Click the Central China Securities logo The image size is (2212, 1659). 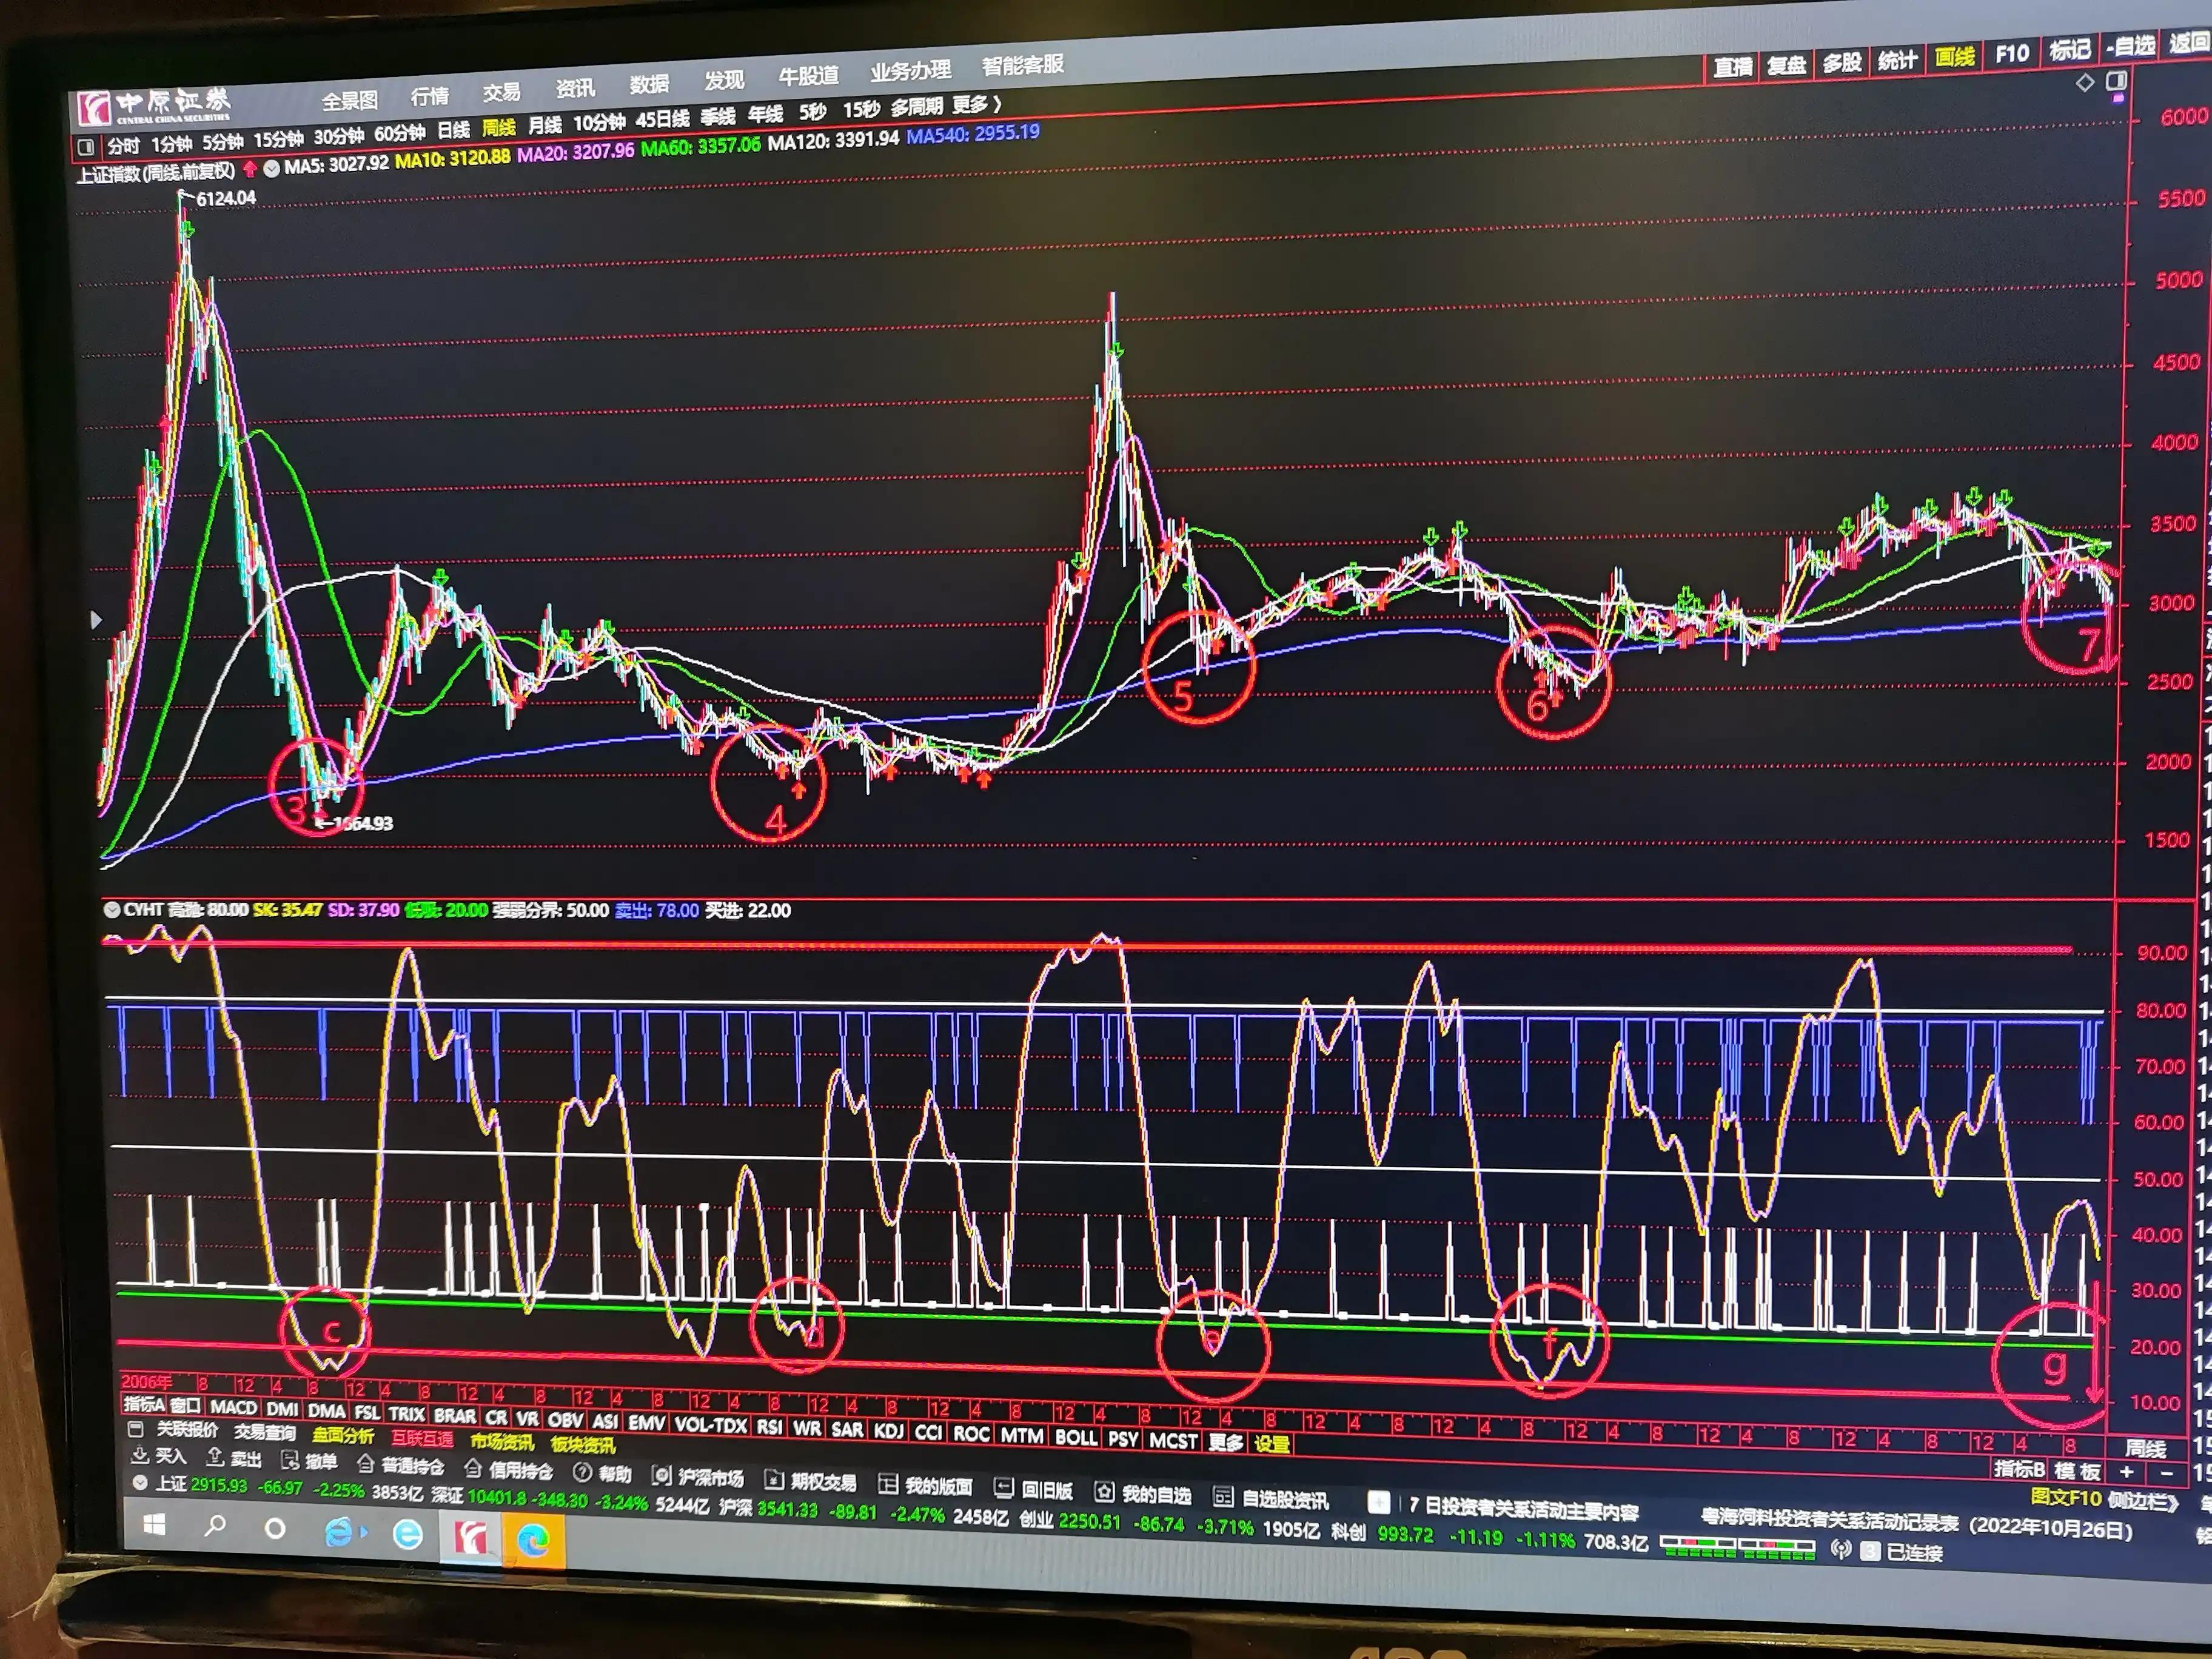155,106
